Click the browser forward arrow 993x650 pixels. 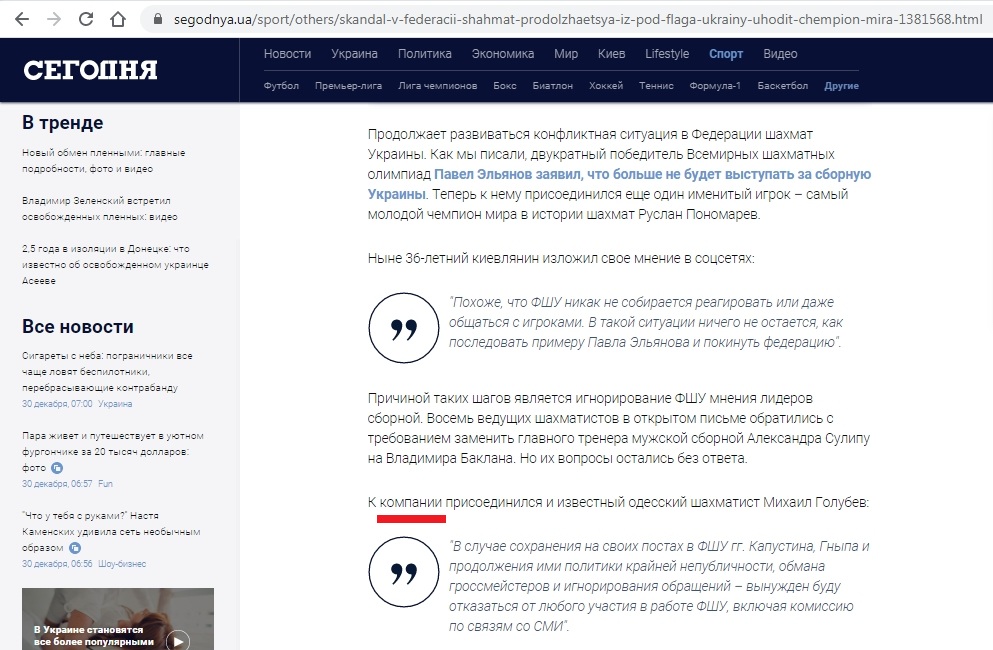point(54,19)
